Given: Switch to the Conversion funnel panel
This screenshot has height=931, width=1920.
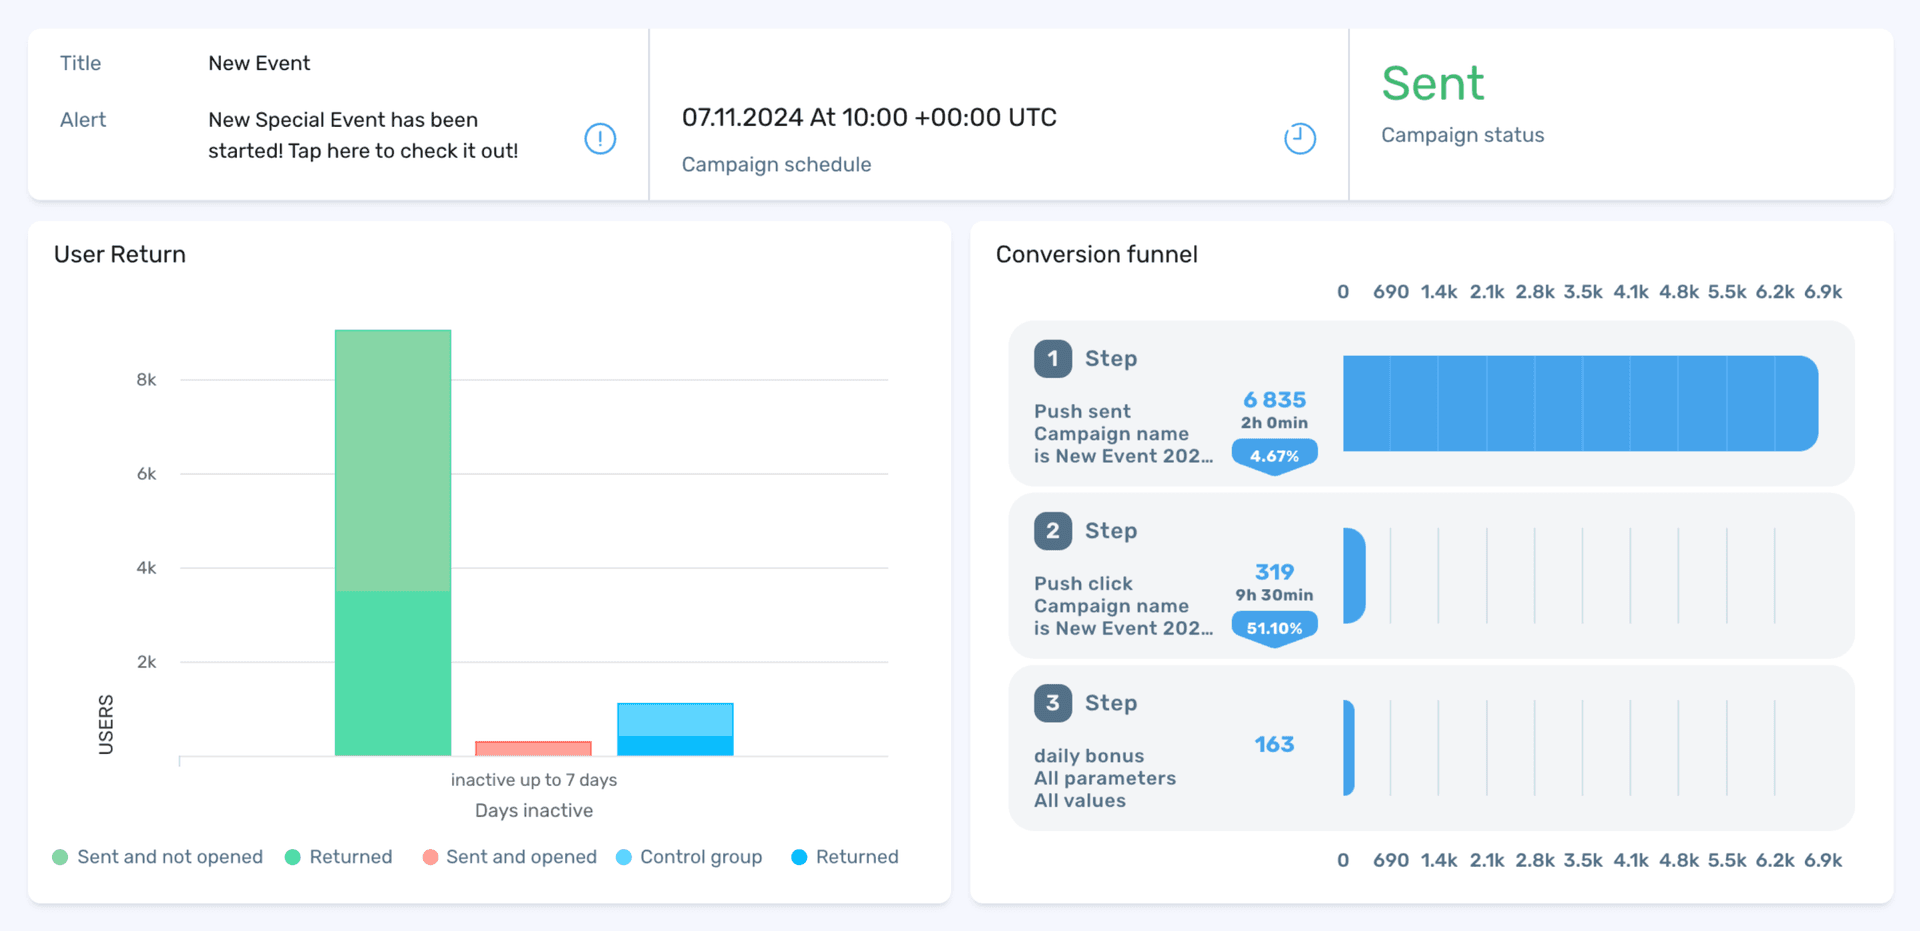Looking at the screenshot, I should (1096, 254).
